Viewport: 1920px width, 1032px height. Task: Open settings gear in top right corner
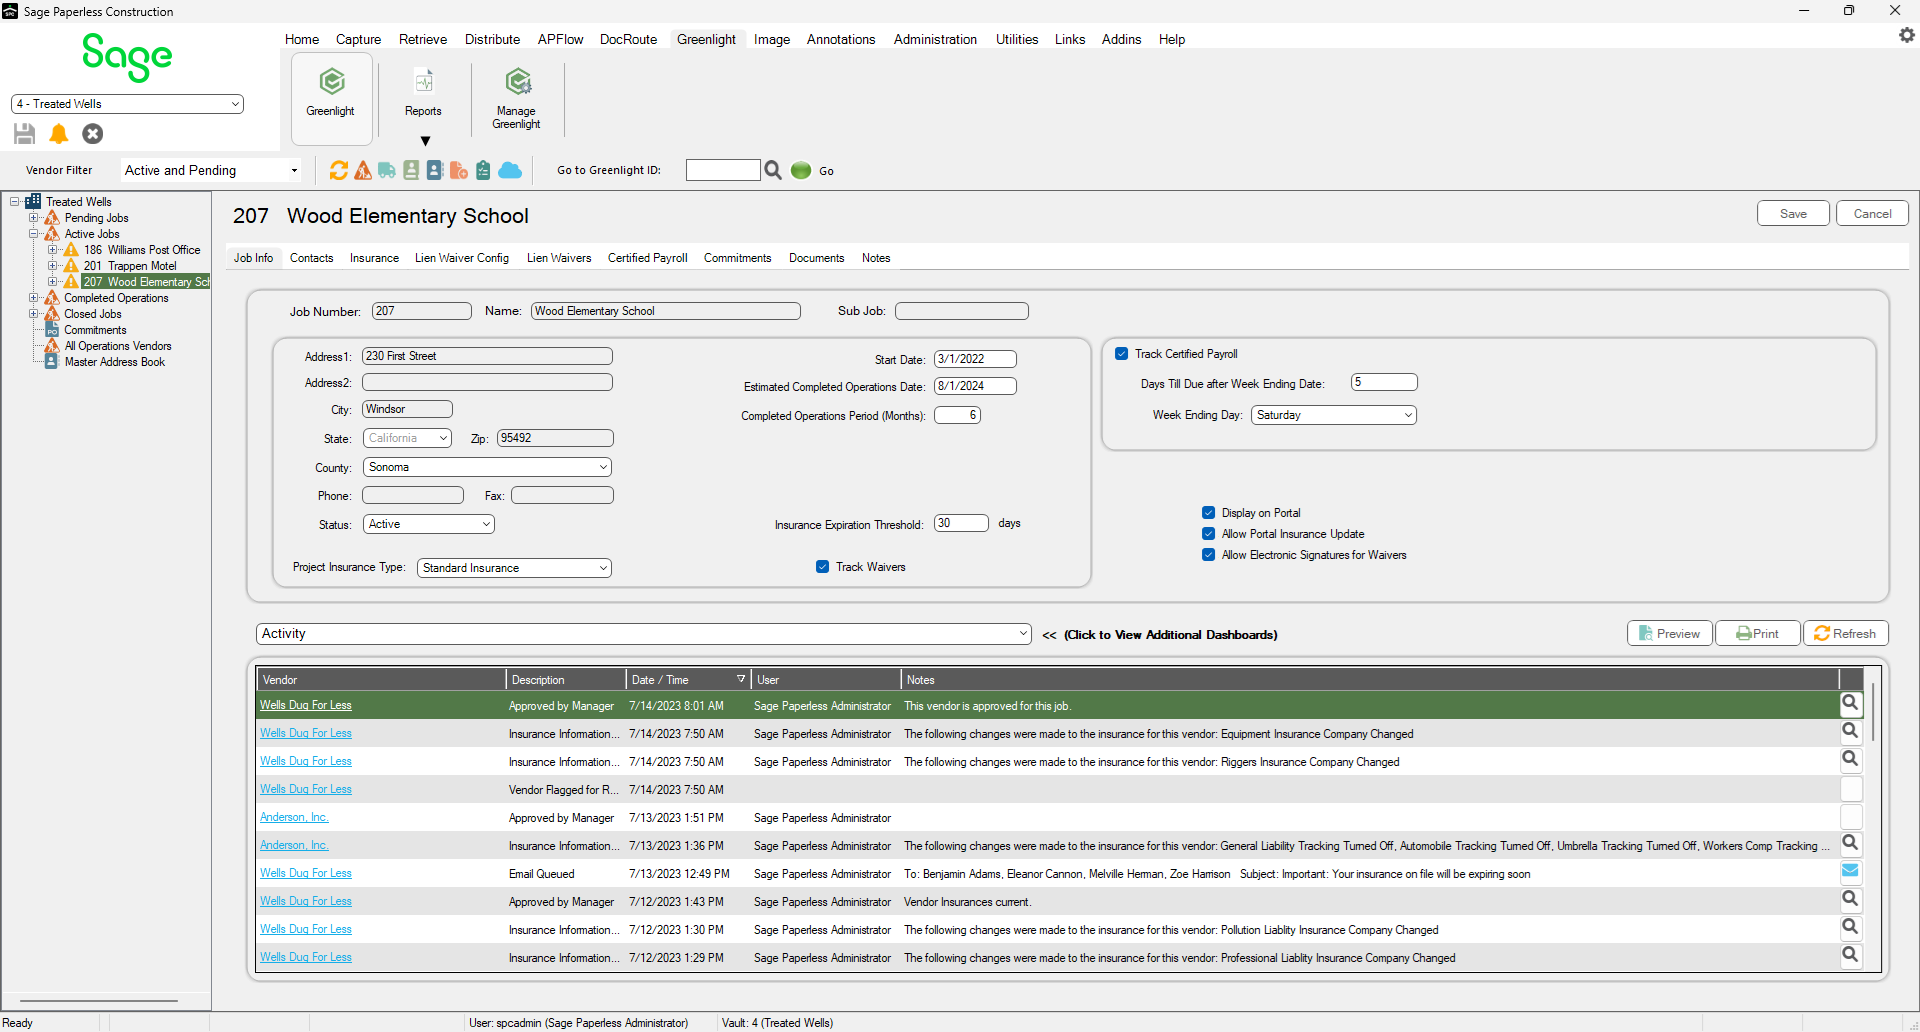pos(1907,35)
